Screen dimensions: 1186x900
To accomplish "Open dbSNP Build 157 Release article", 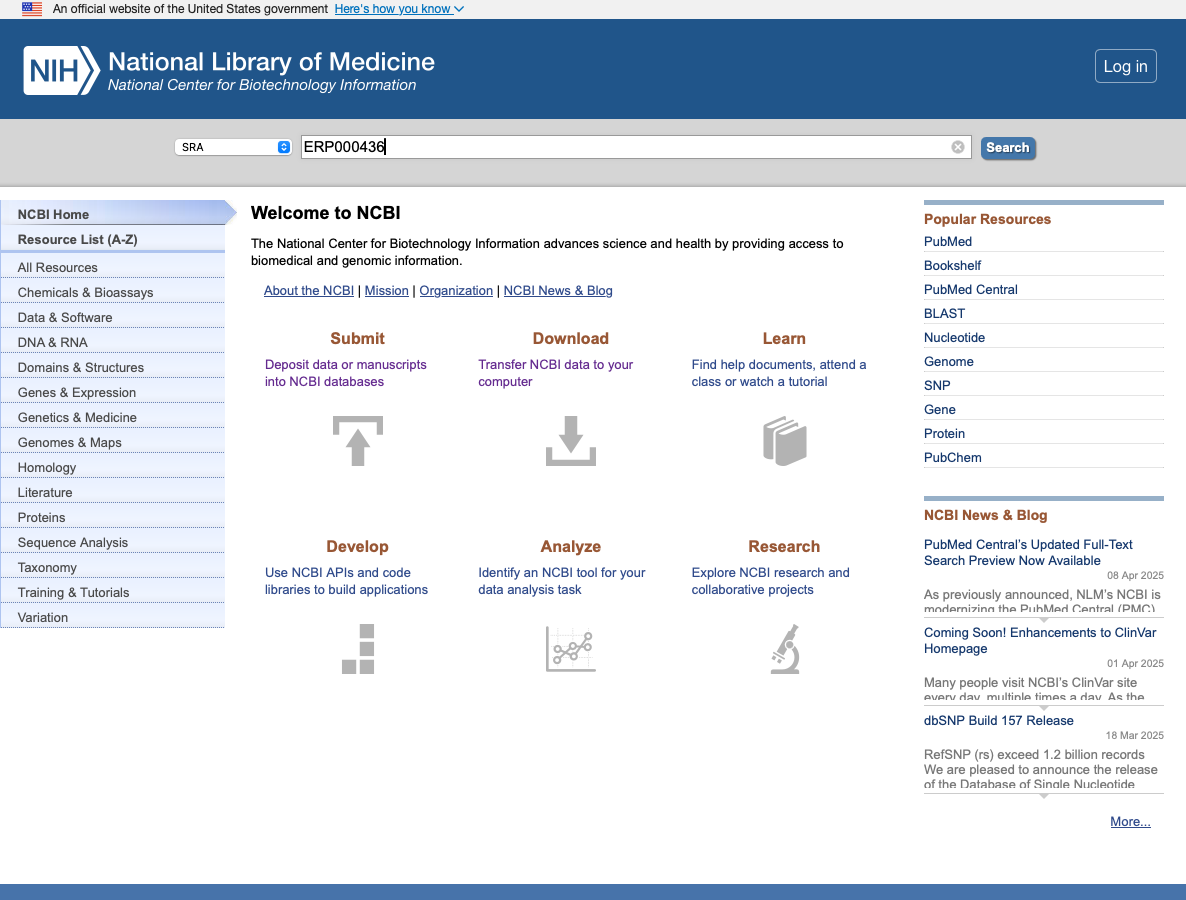I will (998, 720).
